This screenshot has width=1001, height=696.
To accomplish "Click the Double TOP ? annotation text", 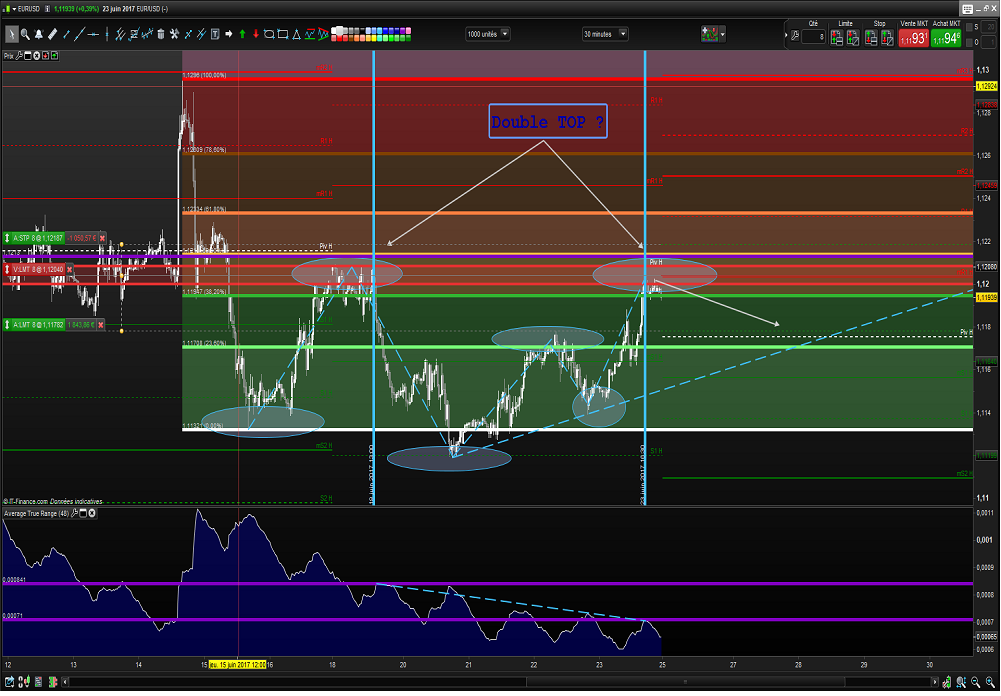I will pyautogui.click(x=548, y=121).
